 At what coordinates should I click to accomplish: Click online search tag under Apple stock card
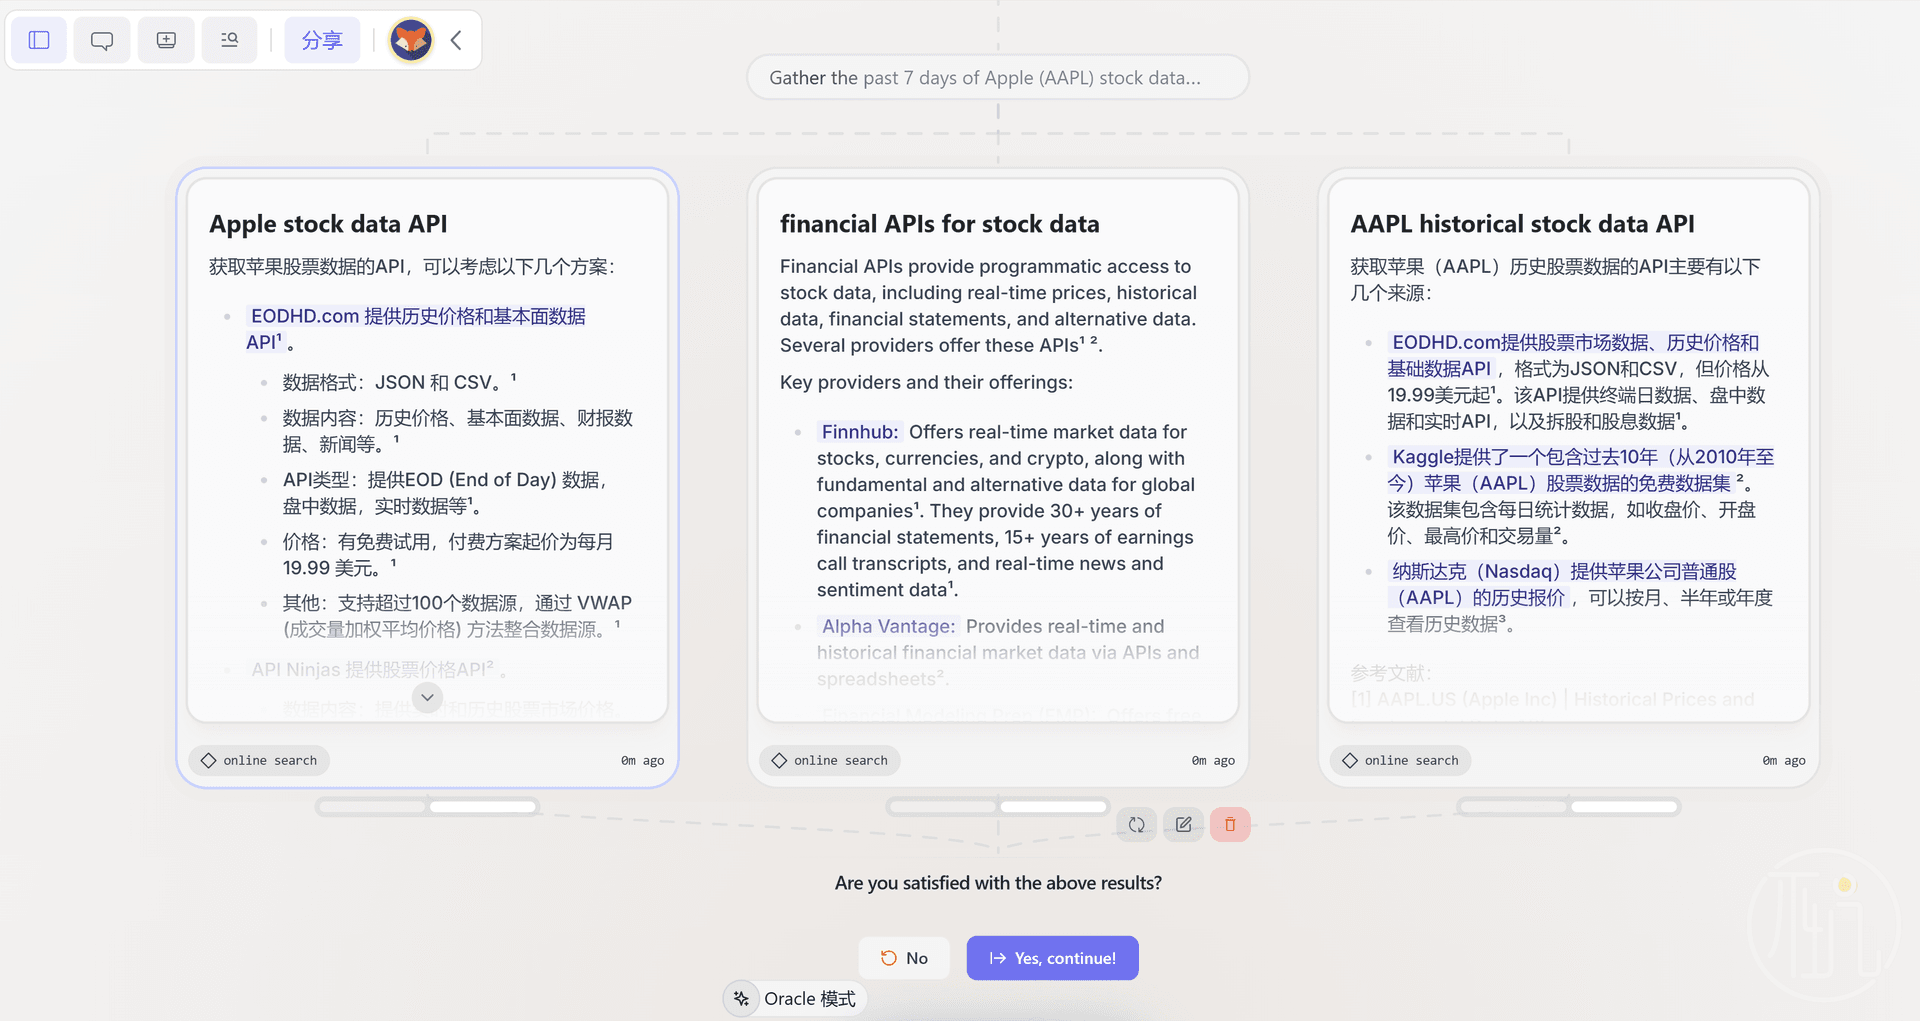click(260, 760)
